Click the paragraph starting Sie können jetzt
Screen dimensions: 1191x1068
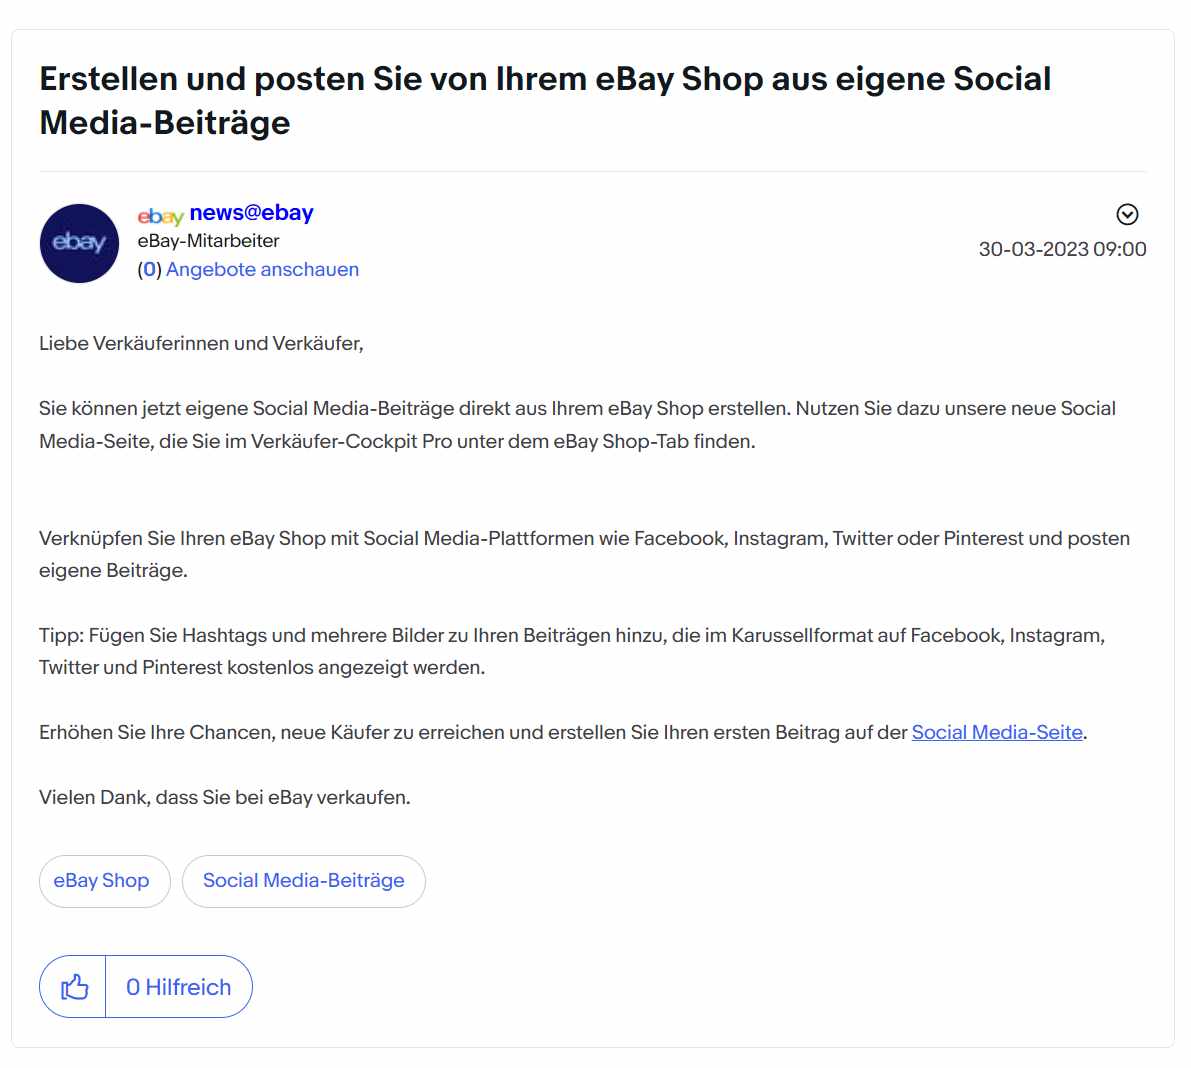[577, 425]
